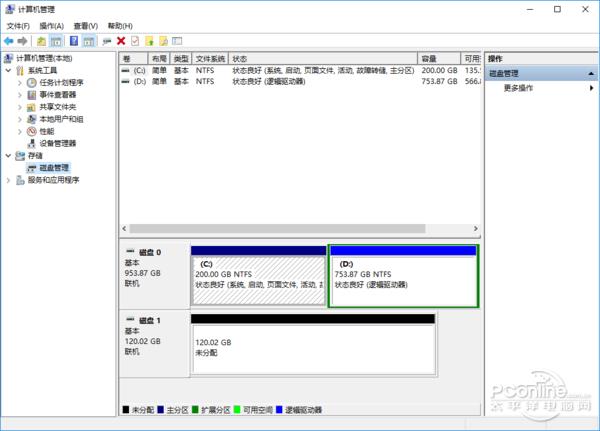600x431 pixels.
Task: Click the blue help toolbar icon
Action: click(x=74, y=41)
